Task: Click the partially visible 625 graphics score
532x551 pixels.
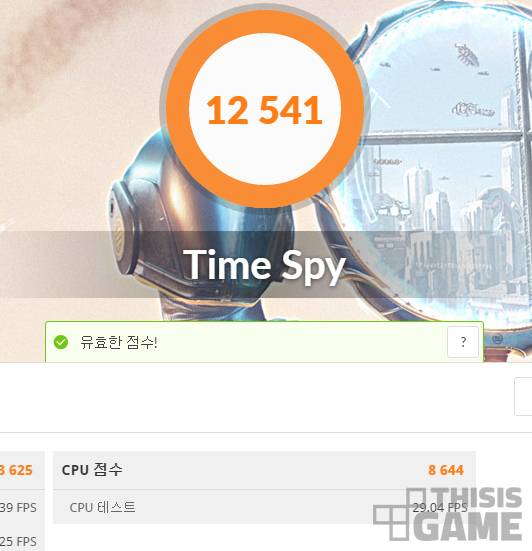Action: [16, 470]
